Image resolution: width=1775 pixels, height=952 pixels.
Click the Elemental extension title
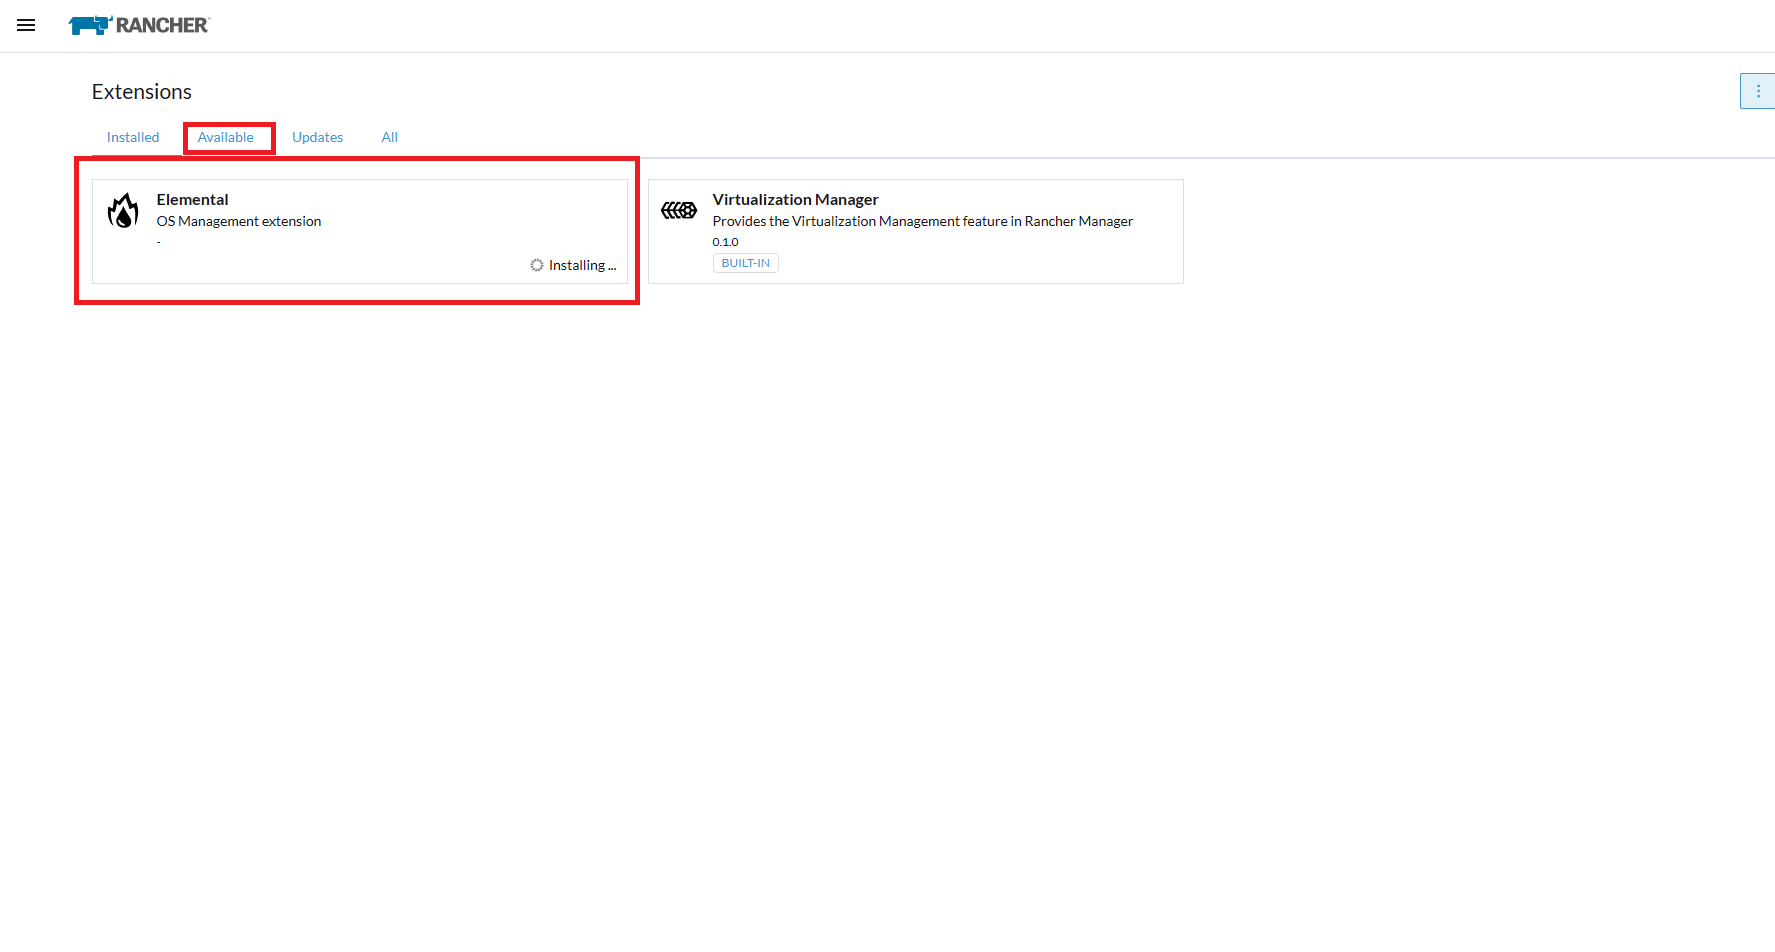click(193, 199)
